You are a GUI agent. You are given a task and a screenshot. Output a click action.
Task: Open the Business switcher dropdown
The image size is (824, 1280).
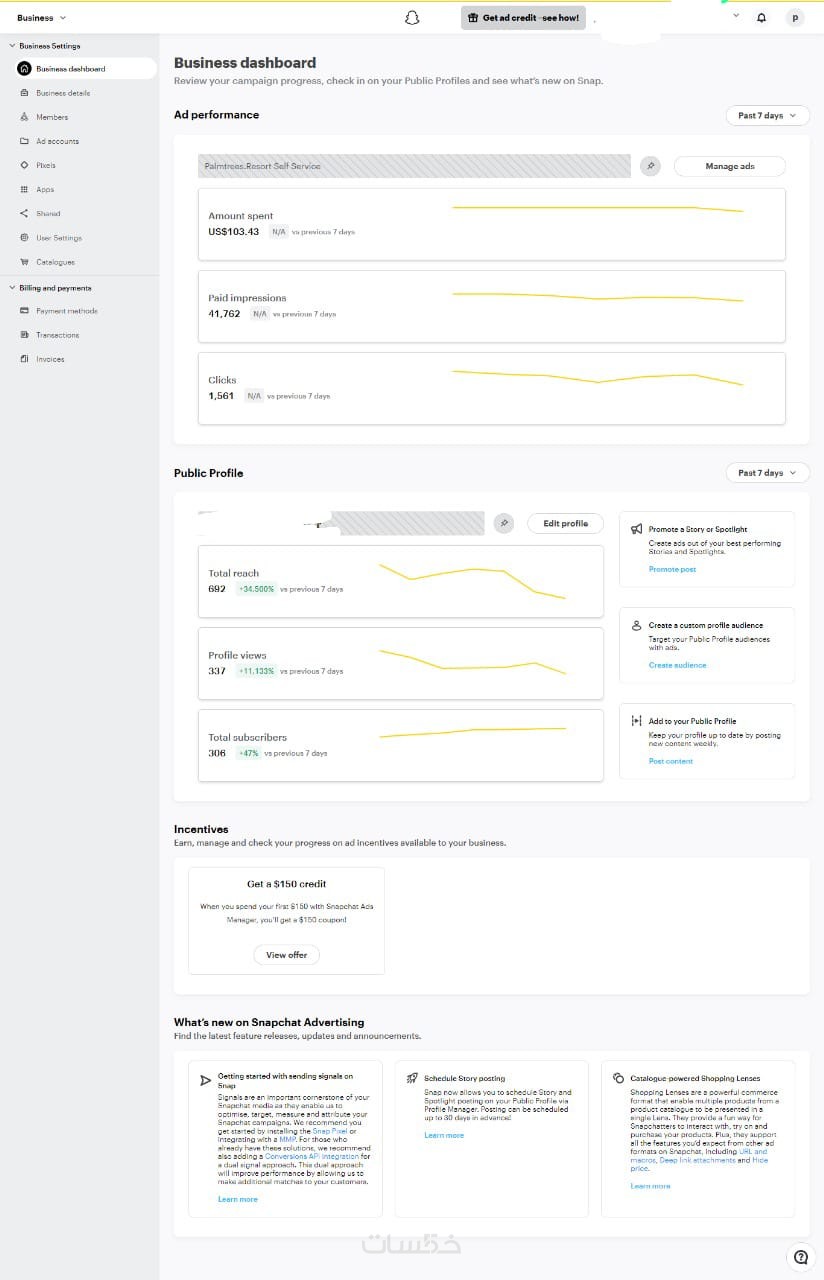coord(42,18)
